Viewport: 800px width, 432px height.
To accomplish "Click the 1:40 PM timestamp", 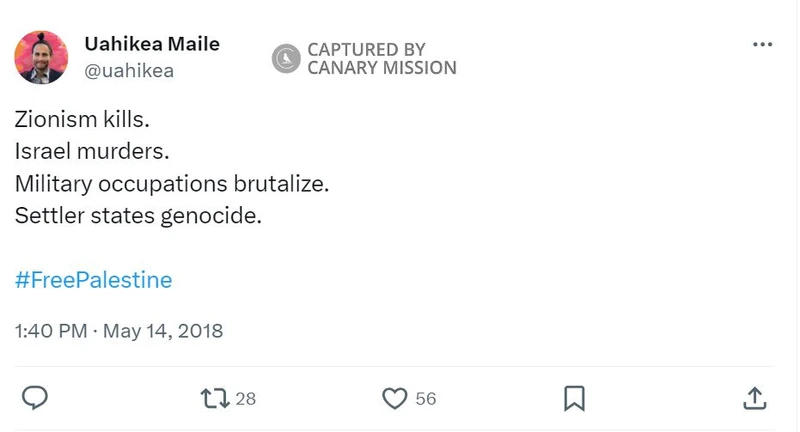I will 51,330.
